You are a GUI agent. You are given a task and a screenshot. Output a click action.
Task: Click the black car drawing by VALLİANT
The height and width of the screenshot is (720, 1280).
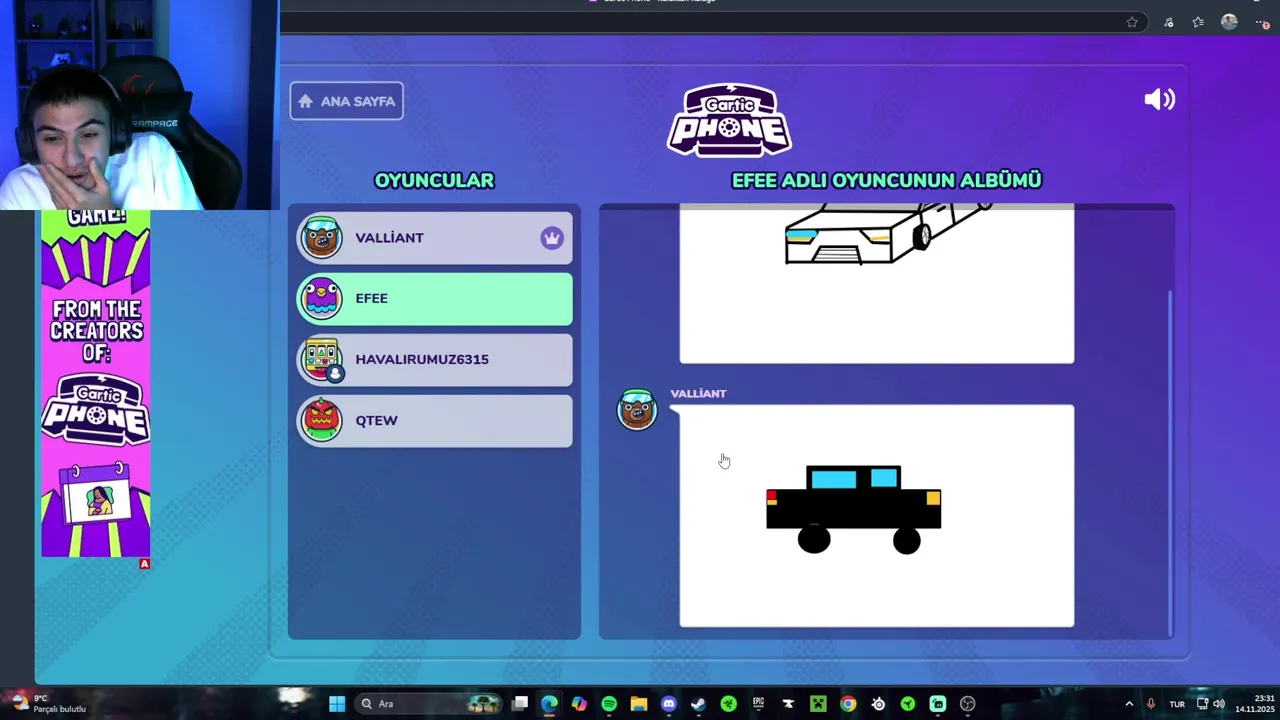(x=853, y=509)
